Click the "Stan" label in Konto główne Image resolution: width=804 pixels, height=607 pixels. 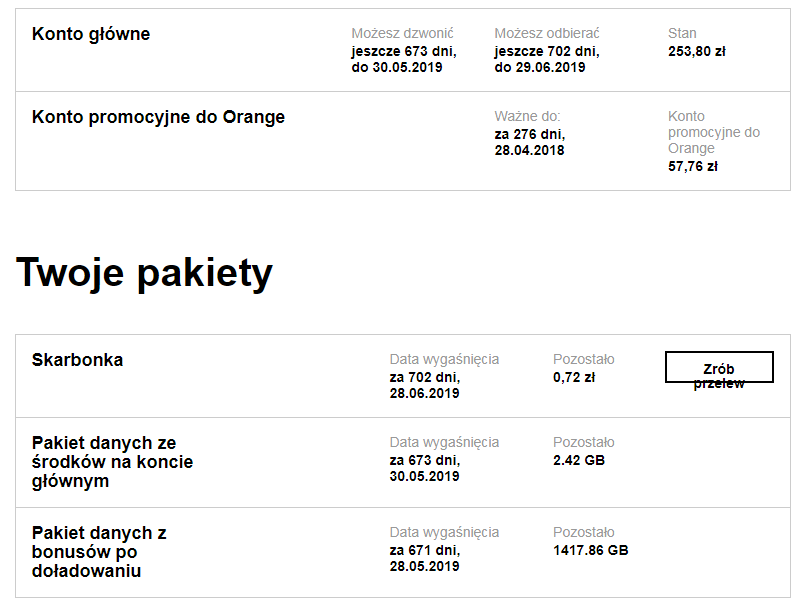[x=682, y=34]
